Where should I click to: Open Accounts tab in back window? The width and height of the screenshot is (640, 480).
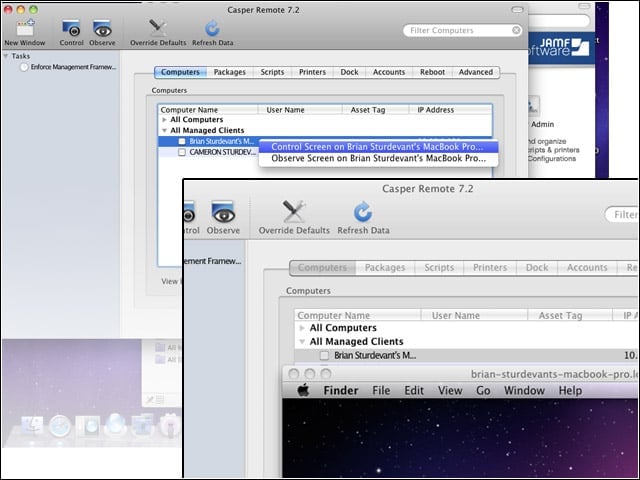click(389, 72)
